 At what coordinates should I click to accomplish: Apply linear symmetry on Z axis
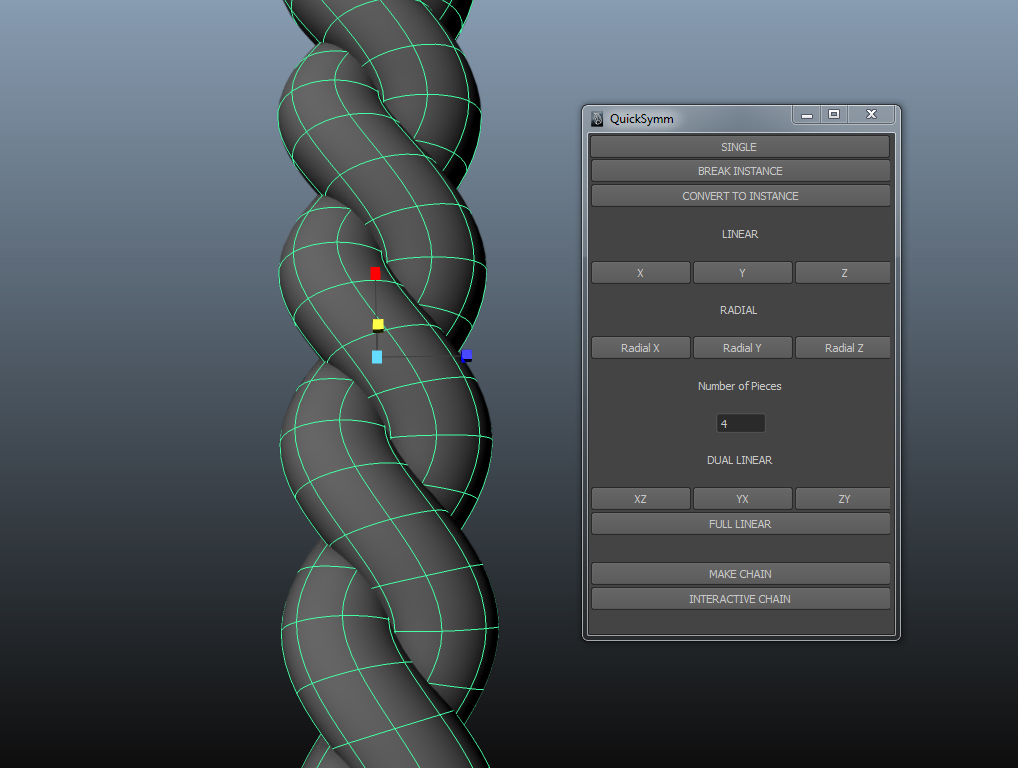[x=841, y=272]
